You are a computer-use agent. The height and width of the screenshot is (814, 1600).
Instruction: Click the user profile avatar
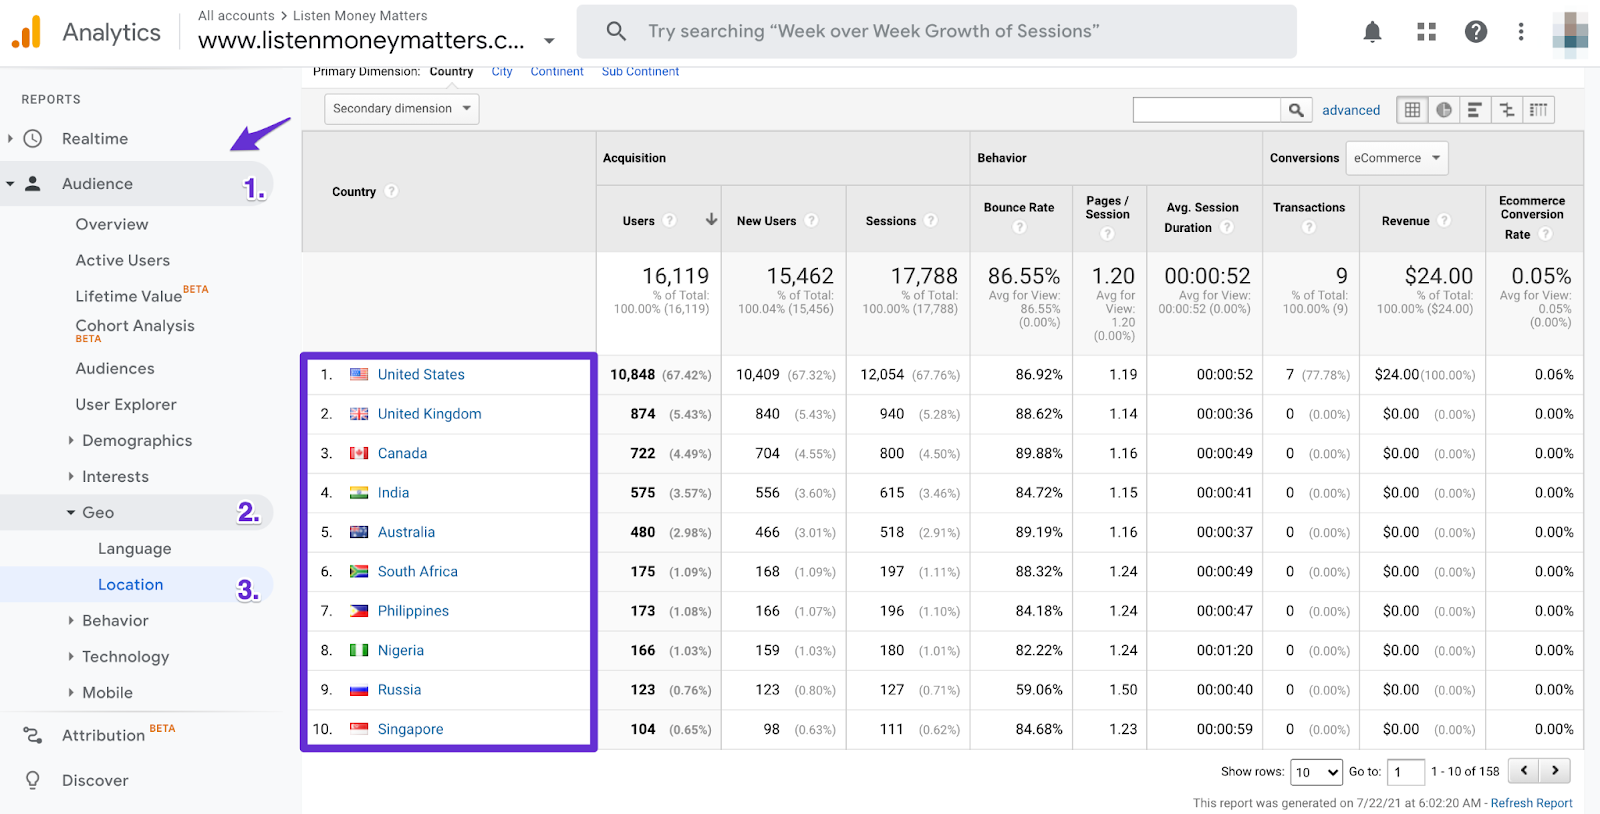pos(1569,32)
